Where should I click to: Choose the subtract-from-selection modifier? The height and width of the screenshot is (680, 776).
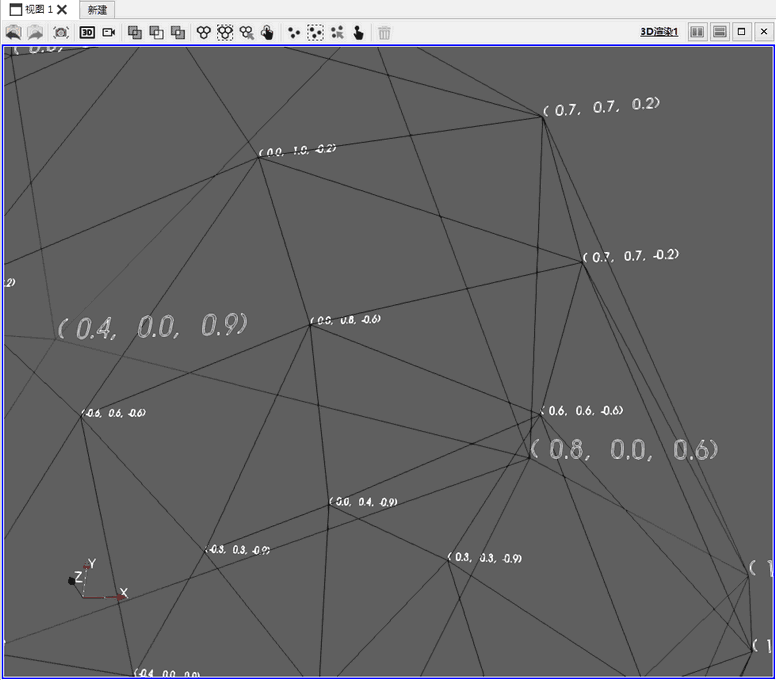pos(156,33)
